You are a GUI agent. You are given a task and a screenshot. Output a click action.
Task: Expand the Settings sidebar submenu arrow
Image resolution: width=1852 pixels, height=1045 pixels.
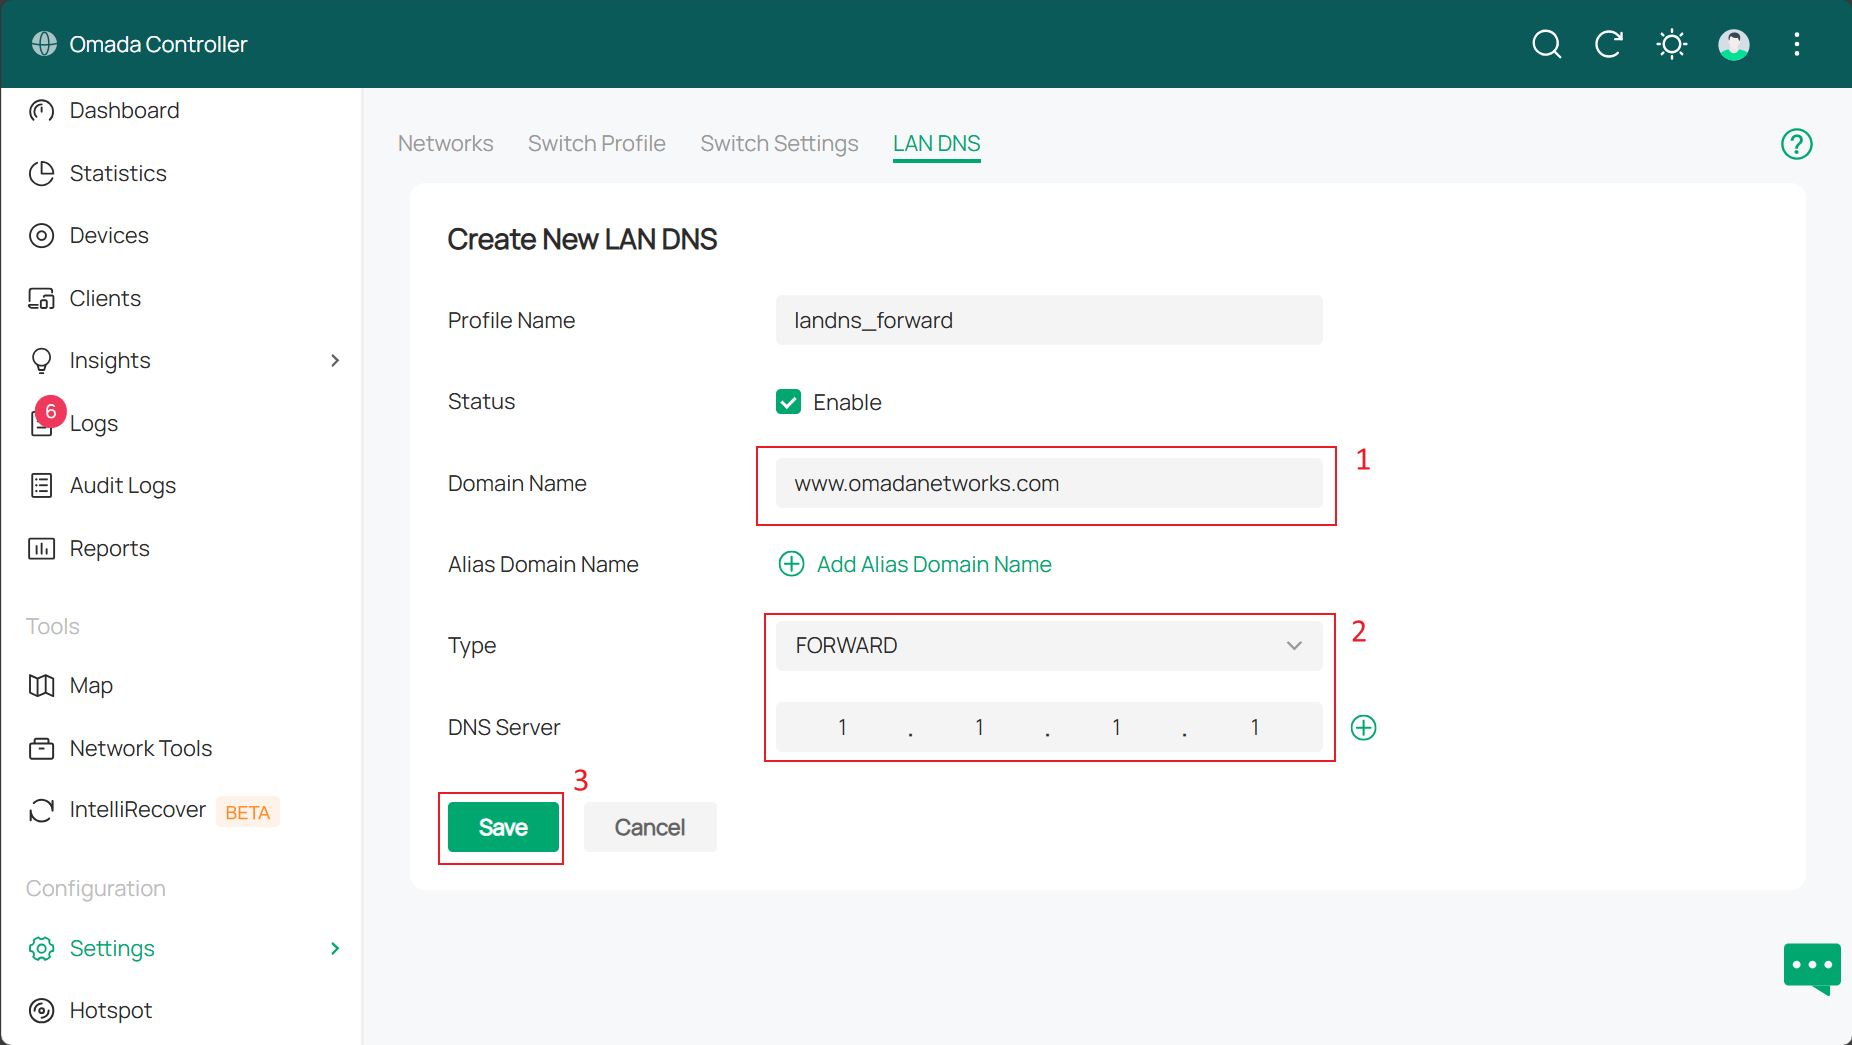click(x=335, y=949)
